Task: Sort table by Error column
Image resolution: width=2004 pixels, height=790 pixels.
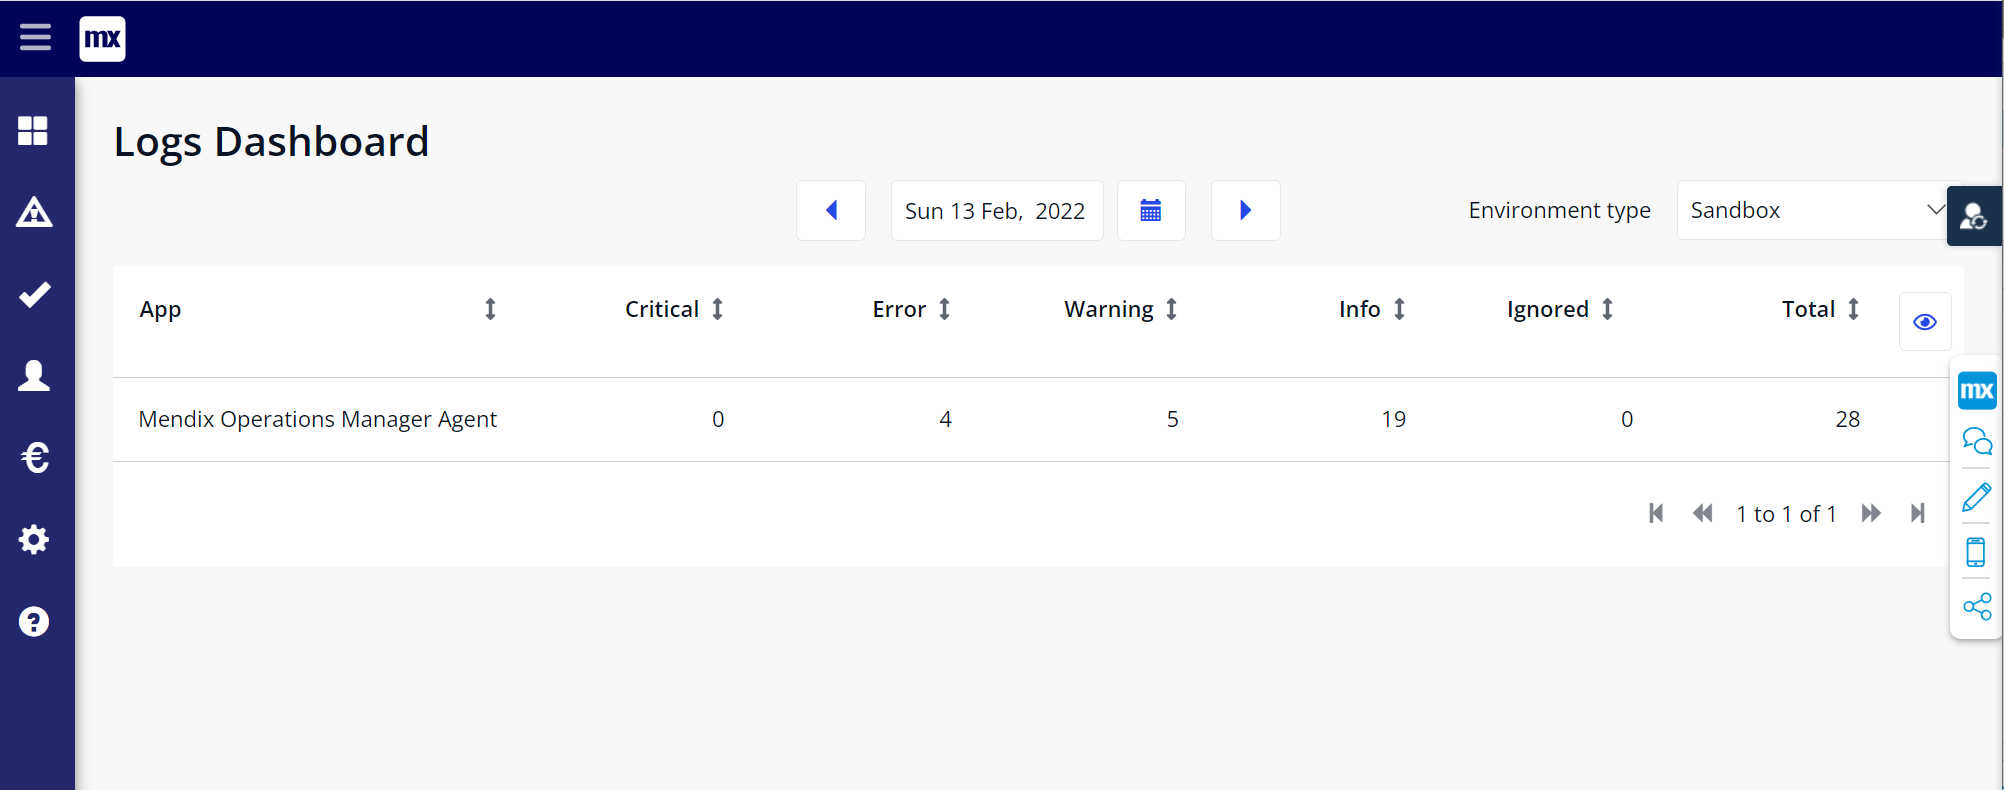Action: (944, 309)
